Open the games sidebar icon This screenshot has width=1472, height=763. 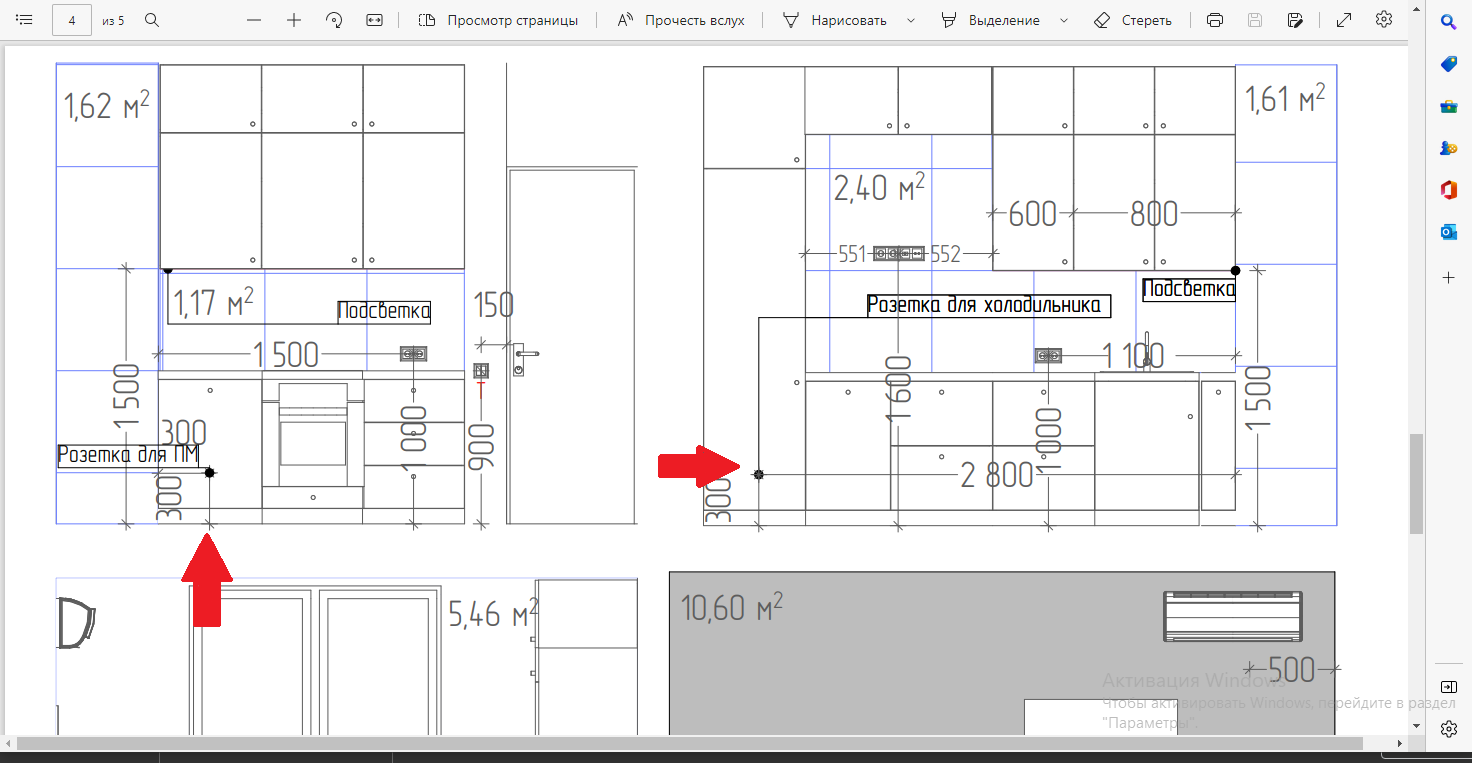pos(1448,147)
